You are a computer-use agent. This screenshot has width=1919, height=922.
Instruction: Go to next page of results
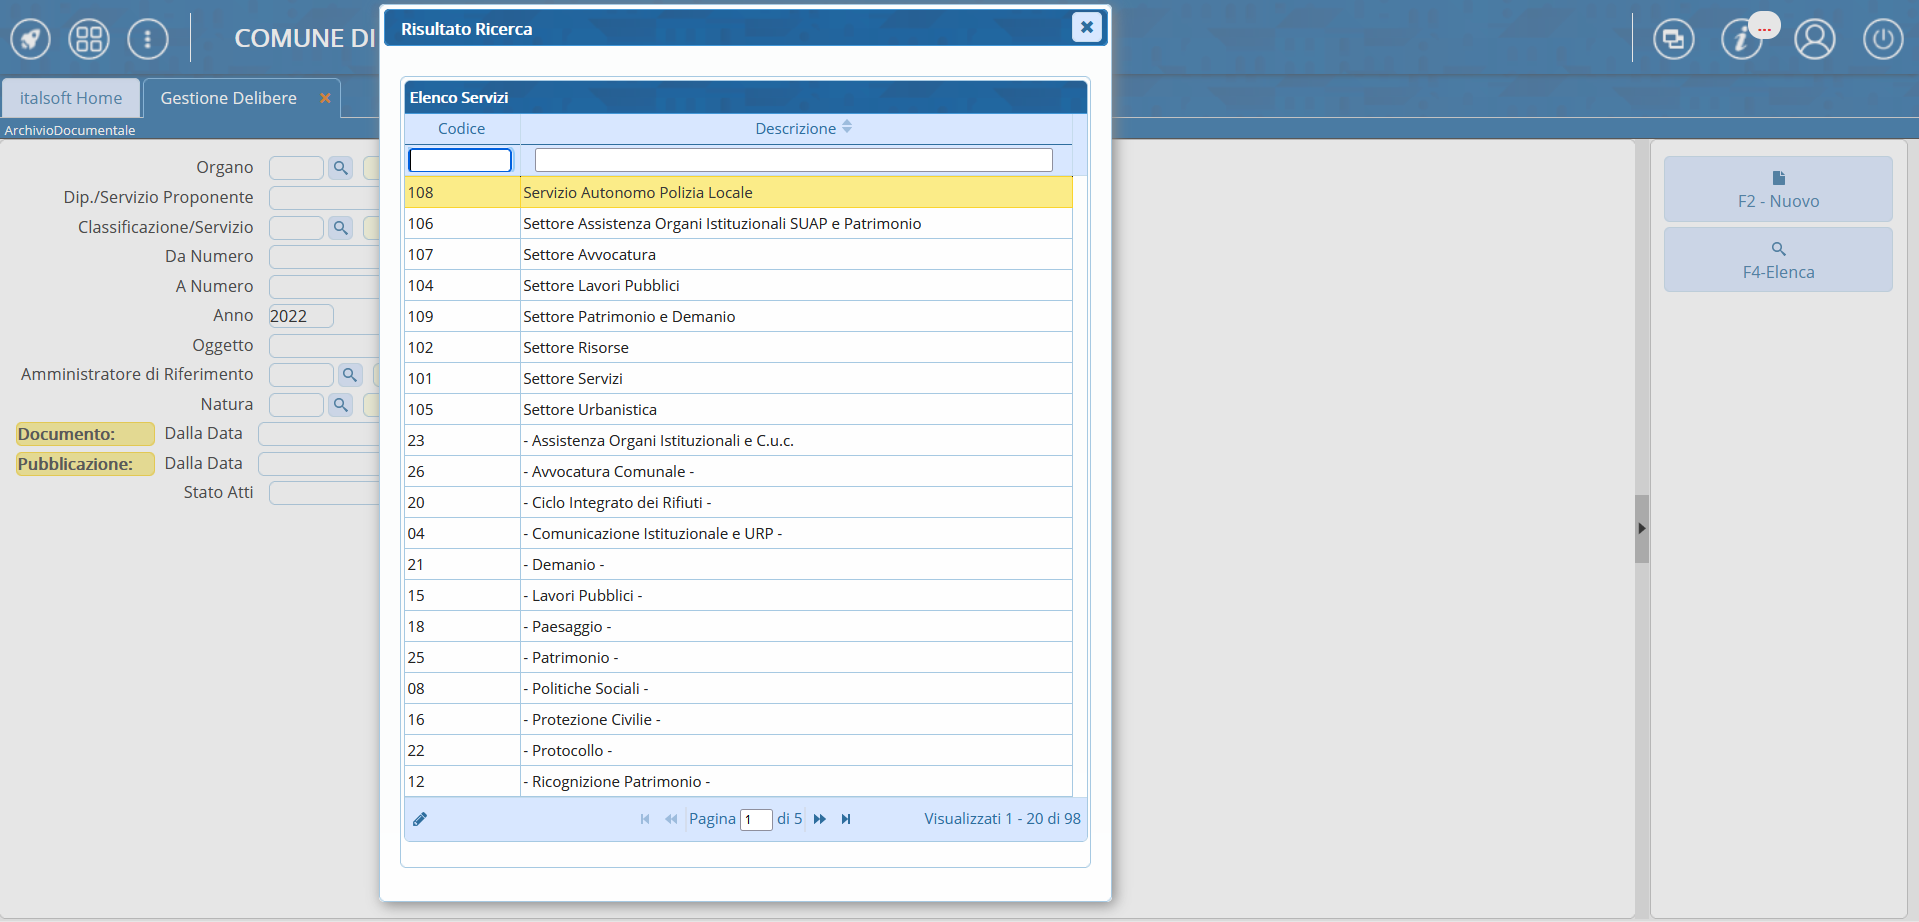(x=820, y=819)
